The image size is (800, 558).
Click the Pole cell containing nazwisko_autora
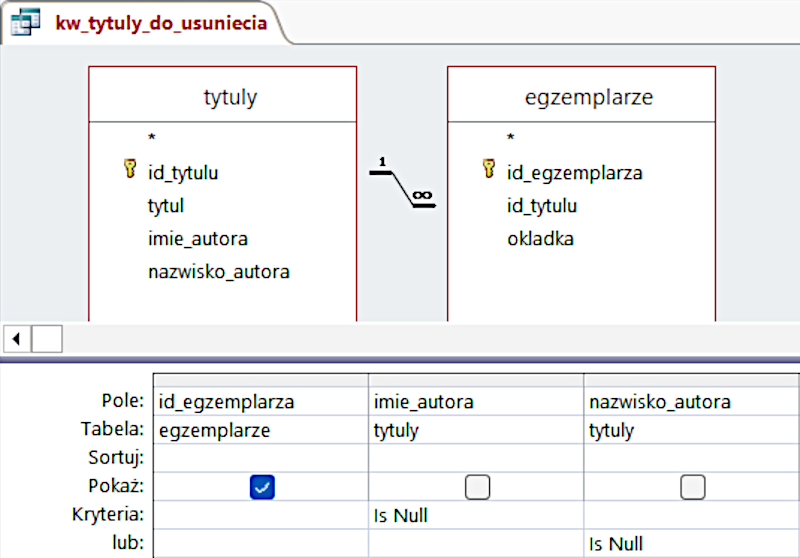[692, 401]
